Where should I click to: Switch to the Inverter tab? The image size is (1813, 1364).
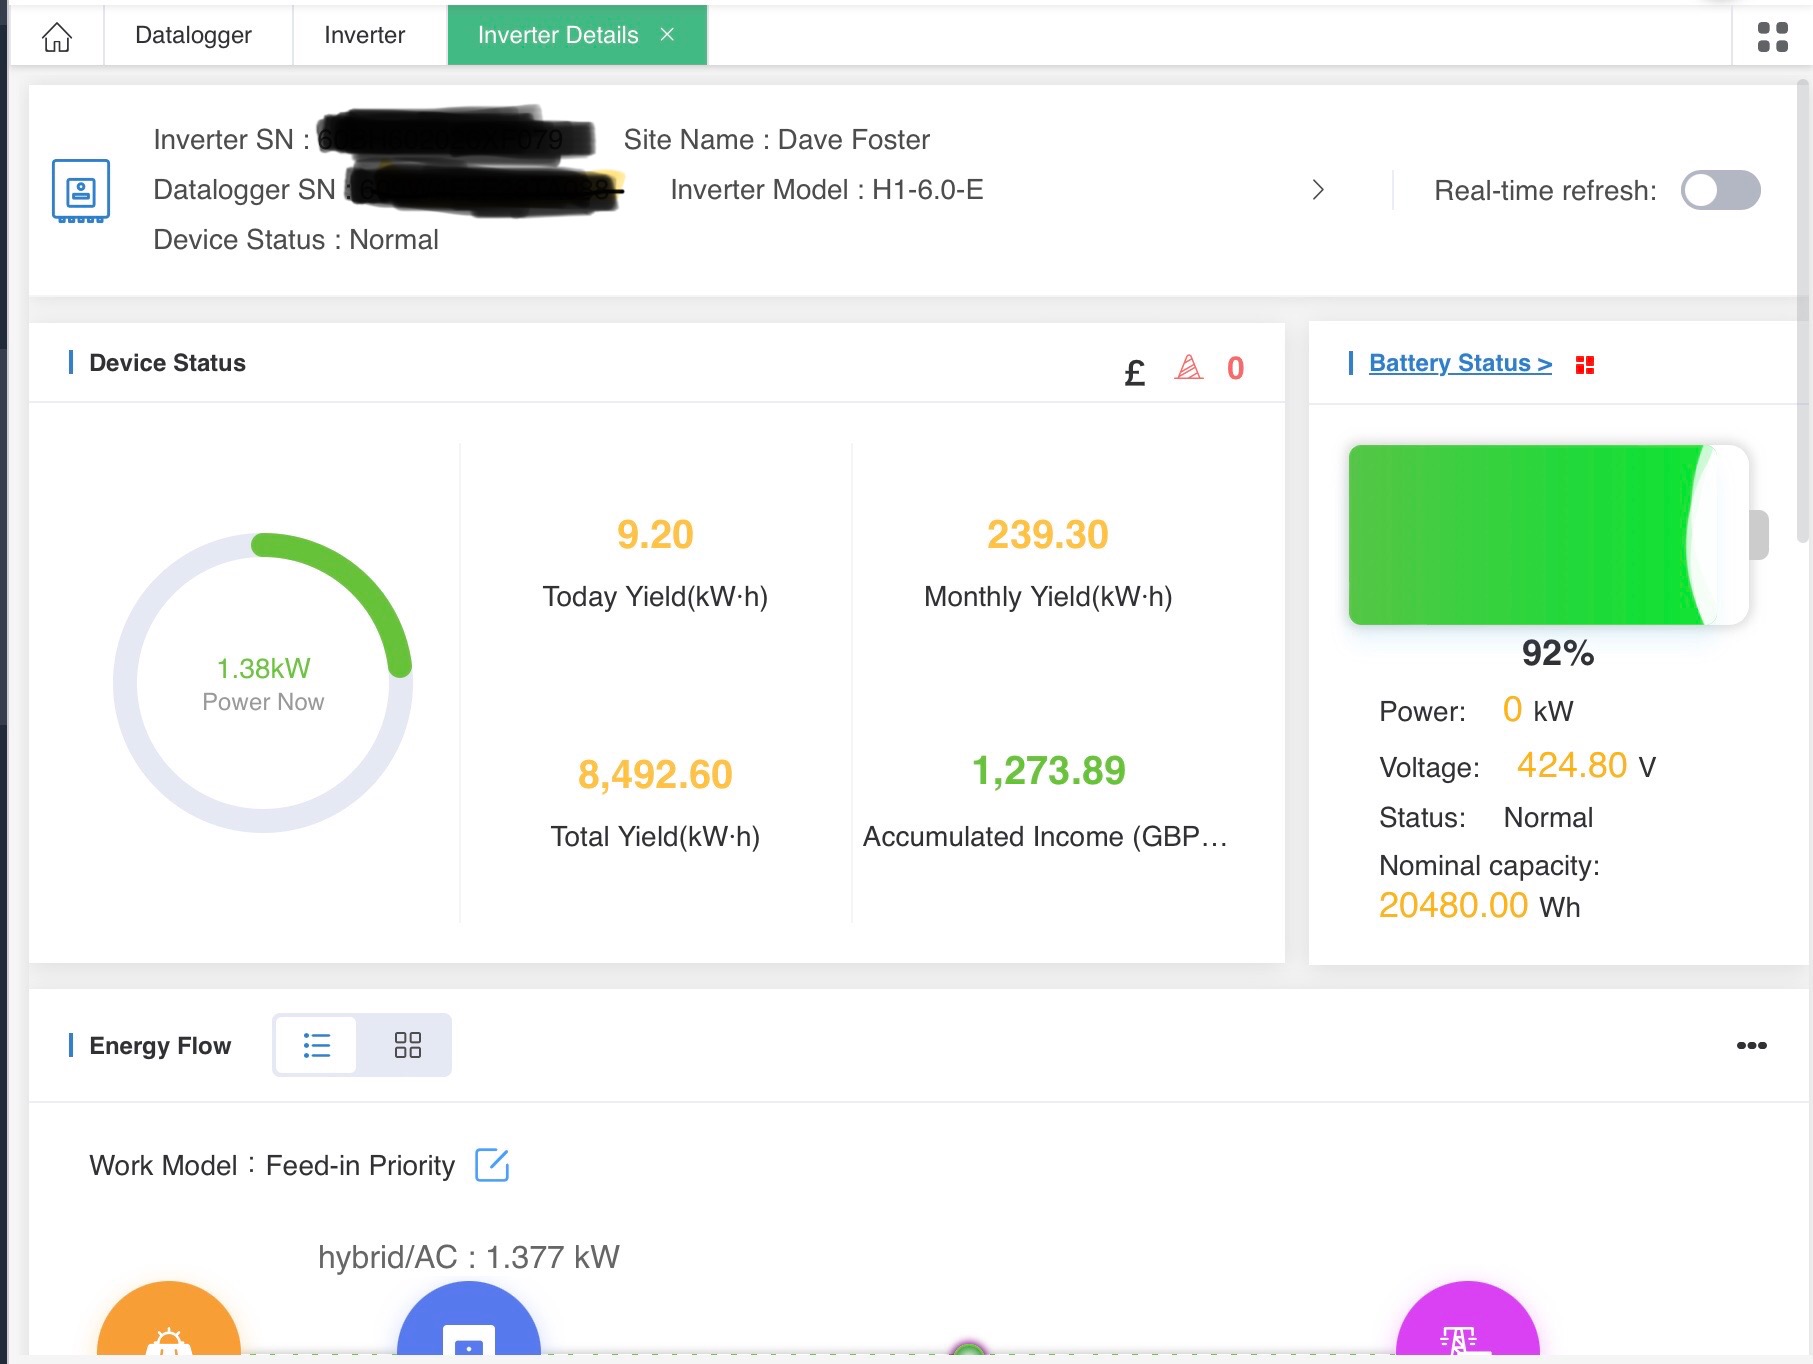(364, 35)
